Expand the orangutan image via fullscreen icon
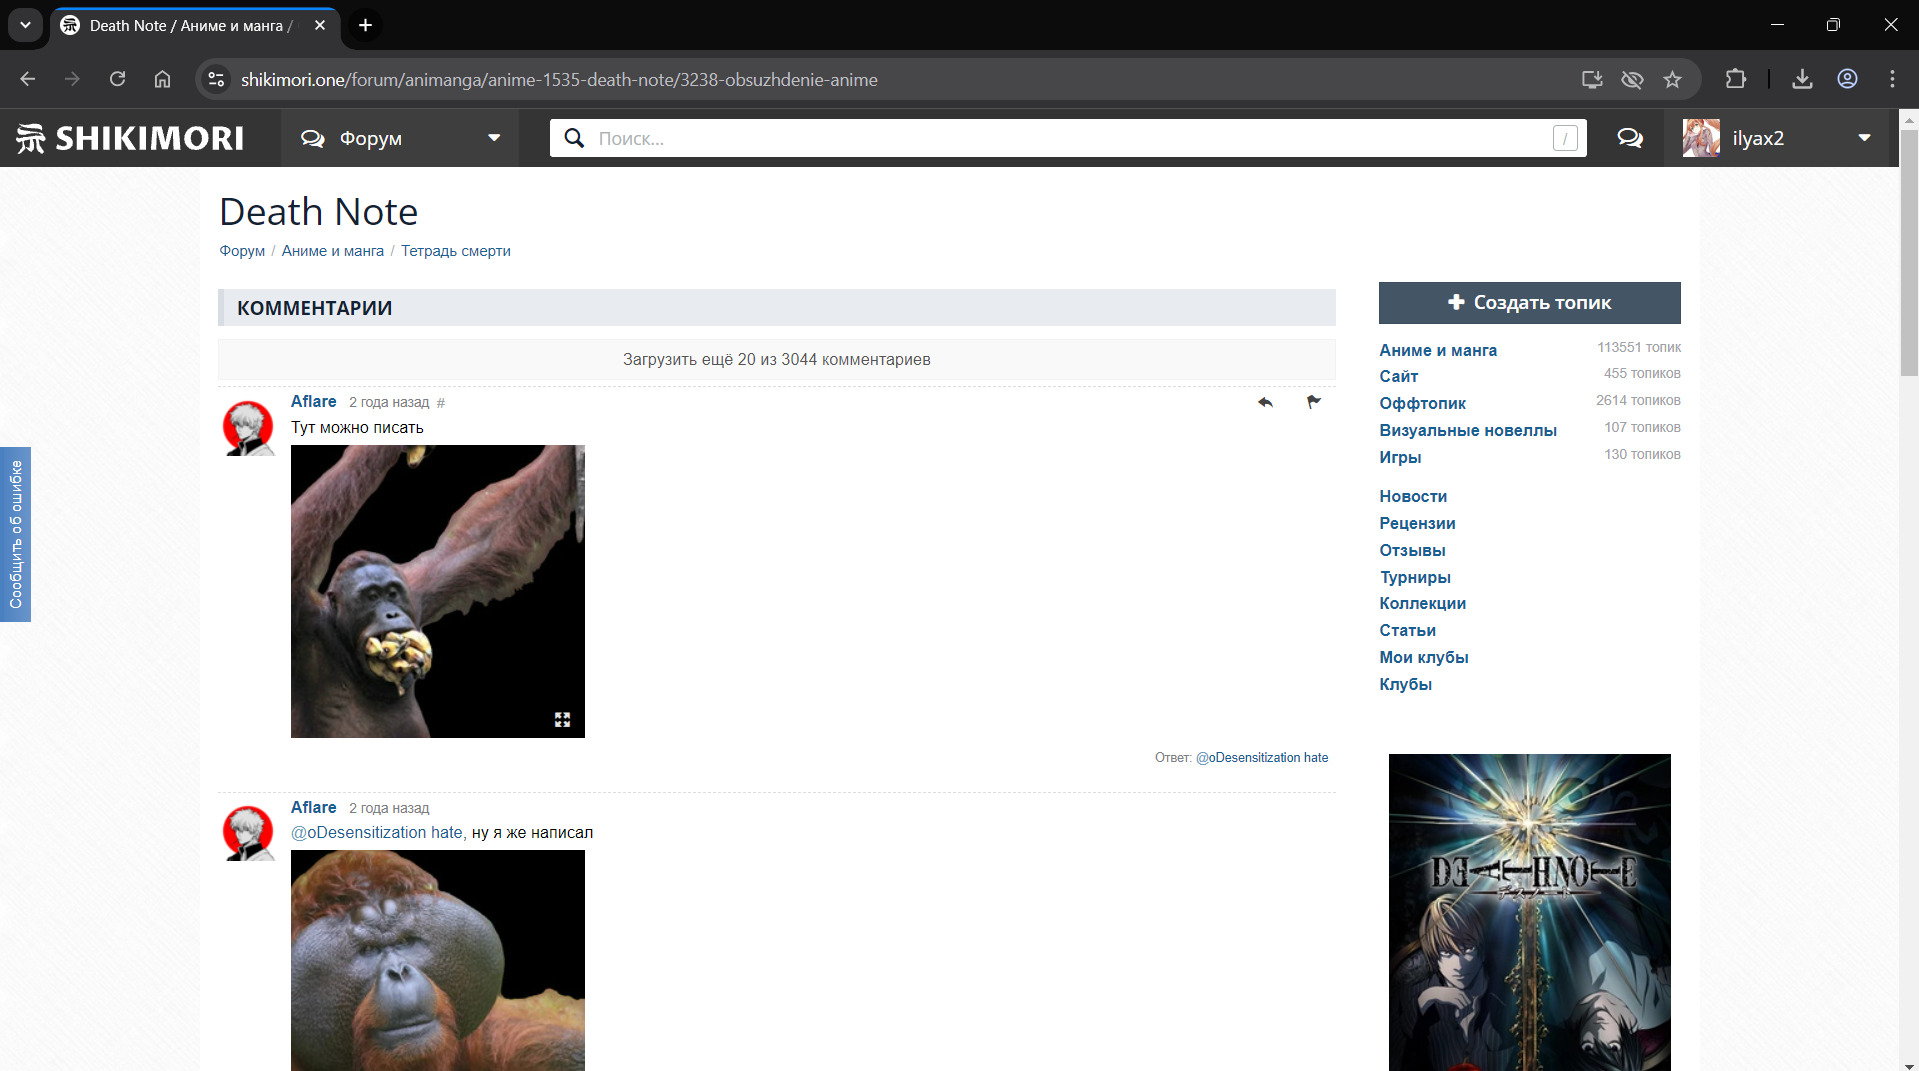This screenshot has width=1919, height=1071. (x=562, y=720)
